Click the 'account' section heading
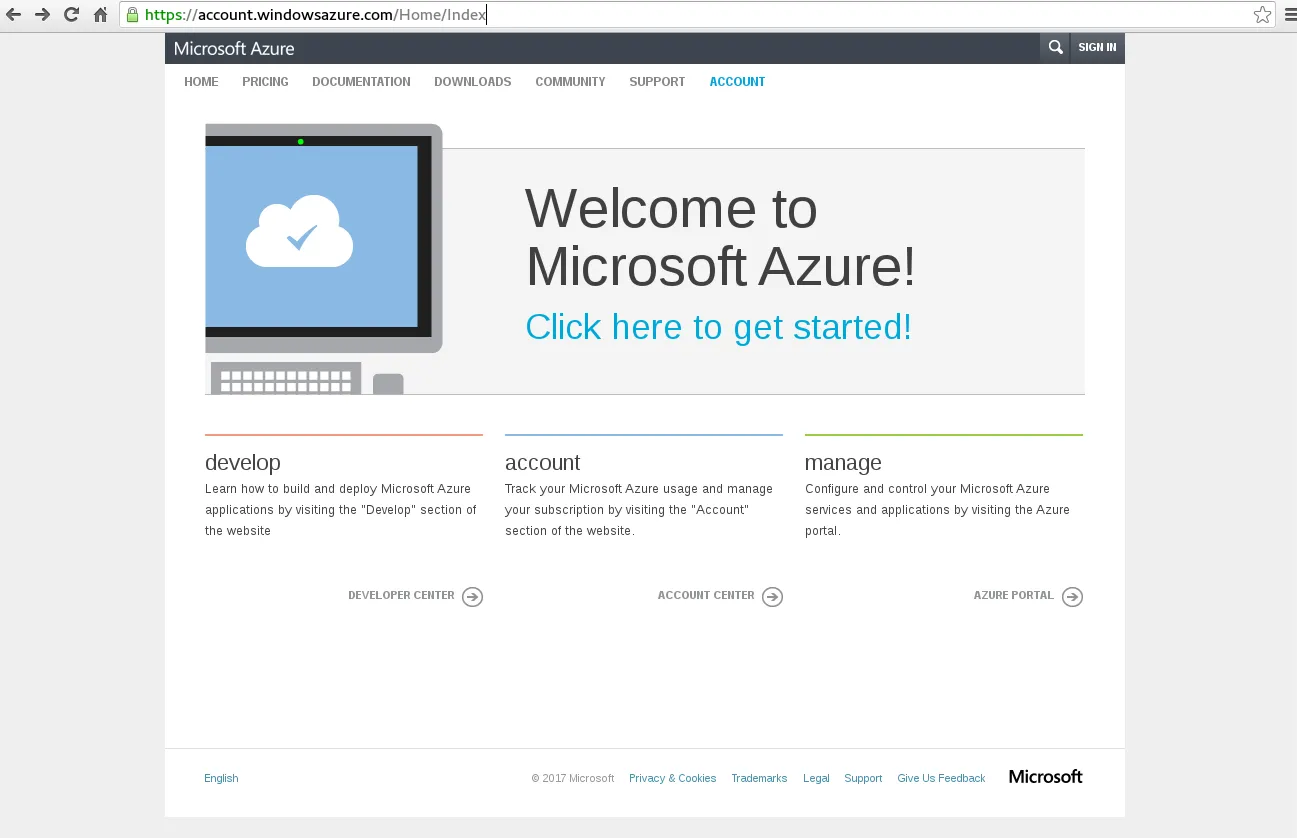The height and width of the screenshot is (838, 1297). (x=542, y=463)
